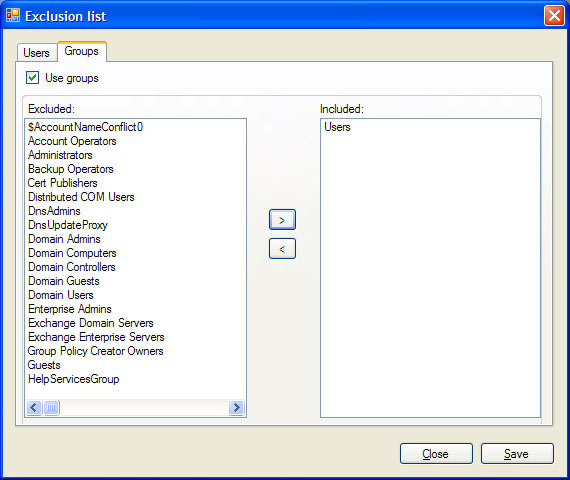Select Users in the Included list
This screenshot has height=480, width=570.
tap(337, 127)
